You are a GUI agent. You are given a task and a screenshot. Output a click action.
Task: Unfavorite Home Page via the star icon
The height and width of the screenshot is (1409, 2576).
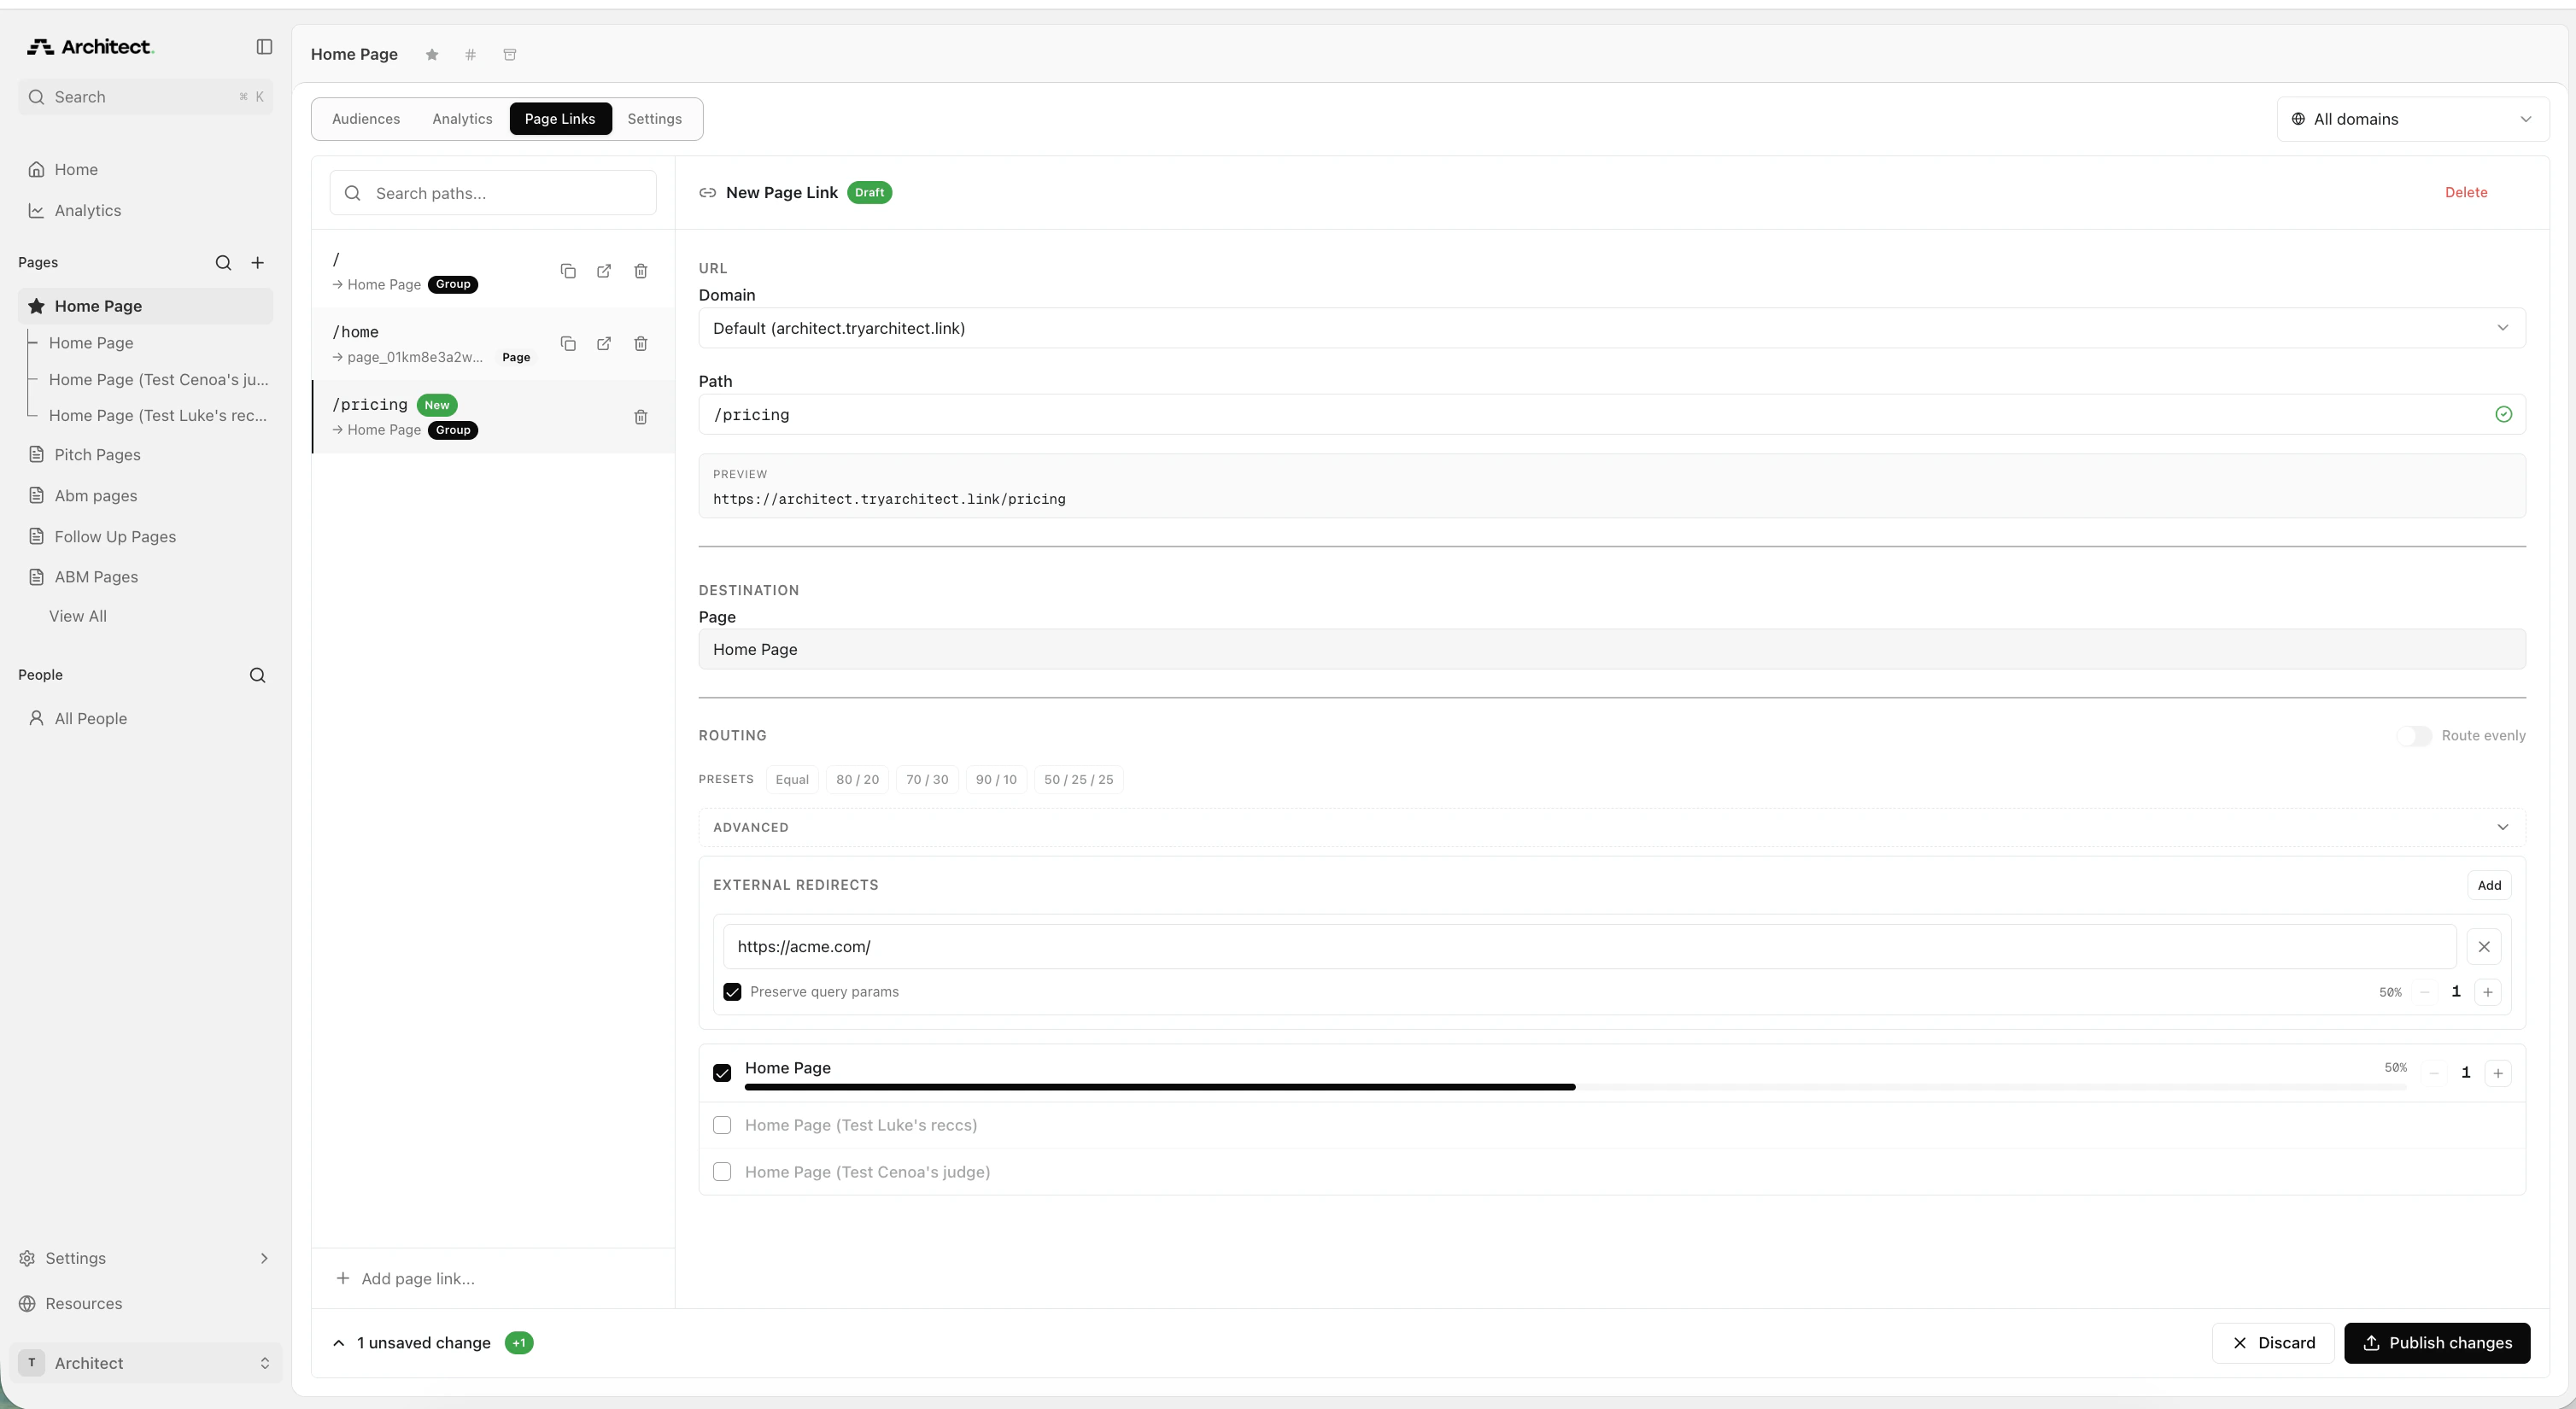(x=431, y=55)
